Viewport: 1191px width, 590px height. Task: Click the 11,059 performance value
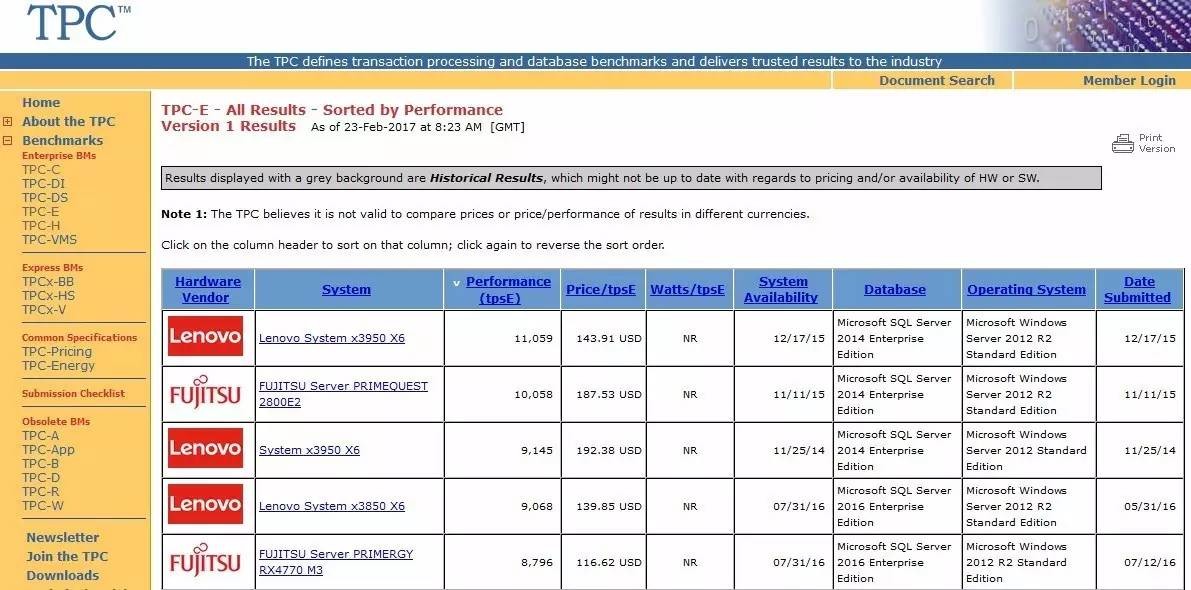tap(534, 339)
